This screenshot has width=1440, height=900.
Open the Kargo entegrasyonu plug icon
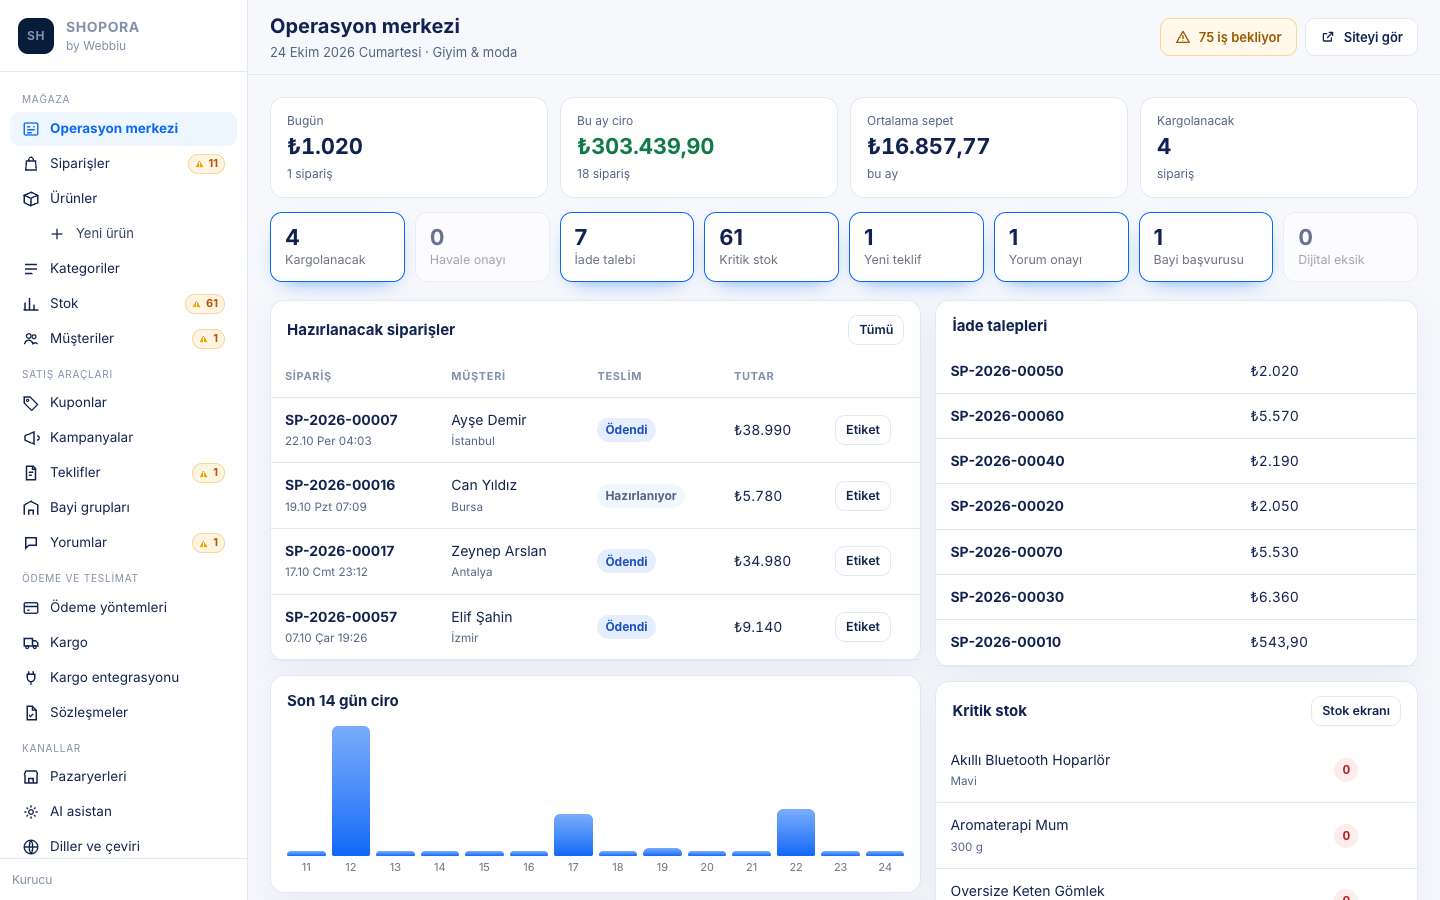pyautogui.click(x=31, y=678)
